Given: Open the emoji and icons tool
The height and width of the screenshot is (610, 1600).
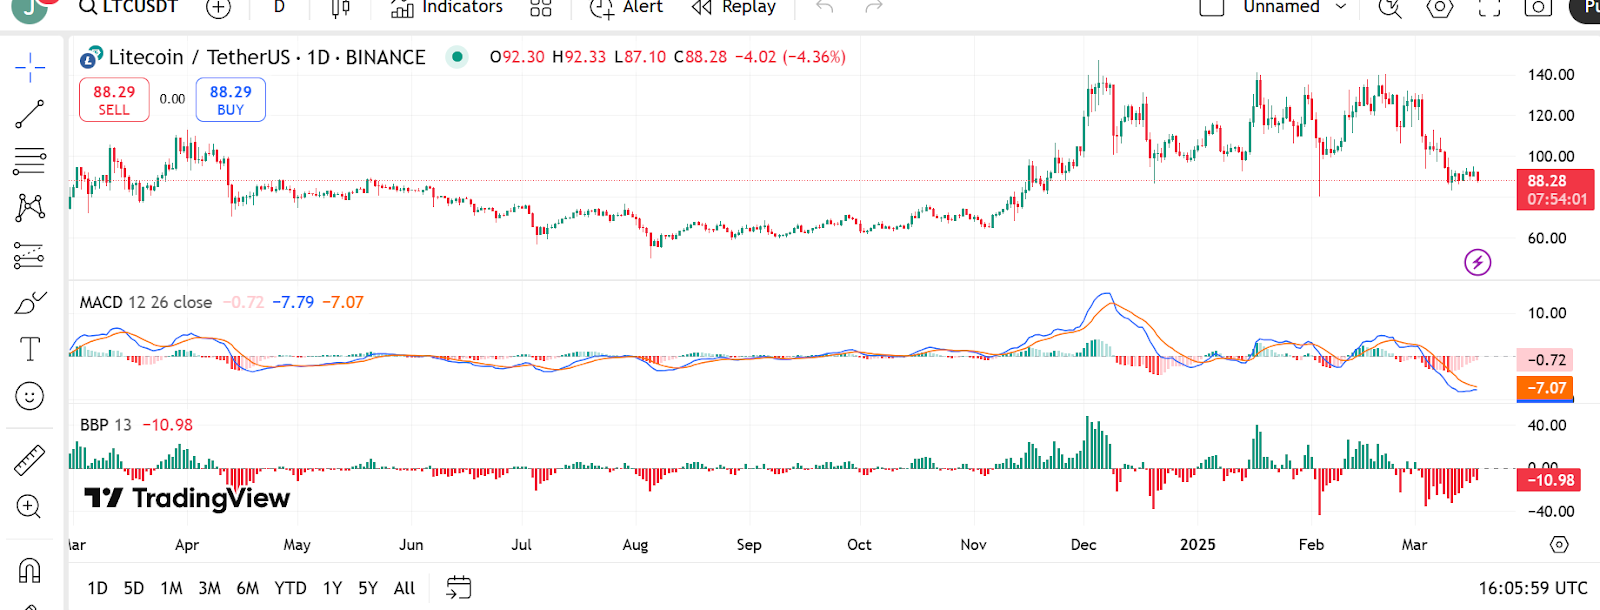Looking at the screenshot, I should [x=30, y=396].
